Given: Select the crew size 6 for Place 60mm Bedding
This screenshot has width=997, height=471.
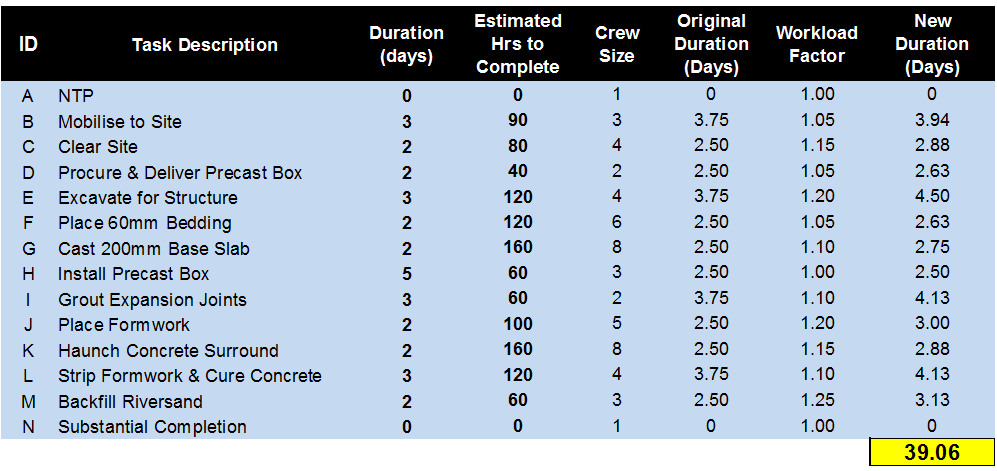Looking at the screenshot, I should pyautogui.click(x=616, y=222).
